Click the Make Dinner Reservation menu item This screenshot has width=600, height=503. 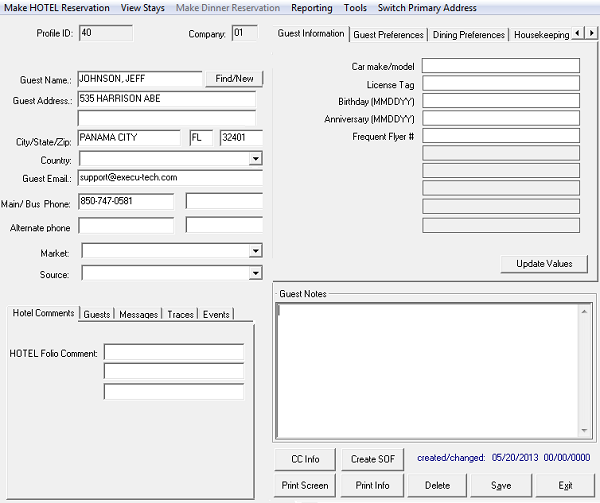(x=228, y=8)
